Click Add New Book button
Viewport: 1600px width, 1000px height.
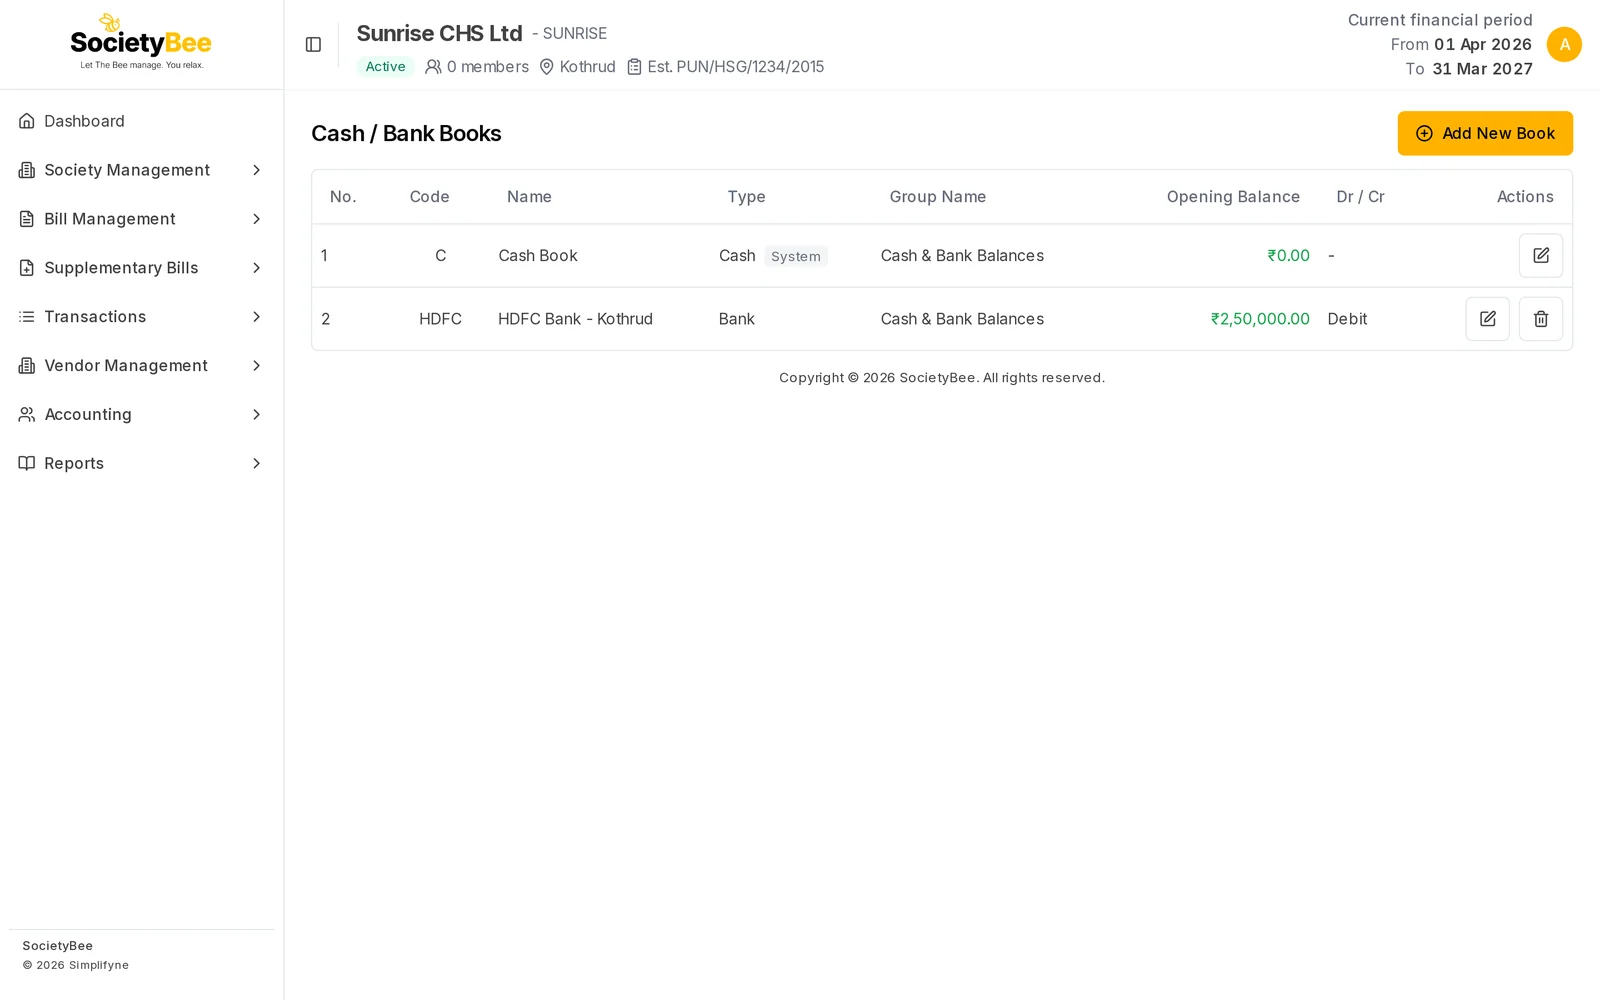tap(1485, 133)
